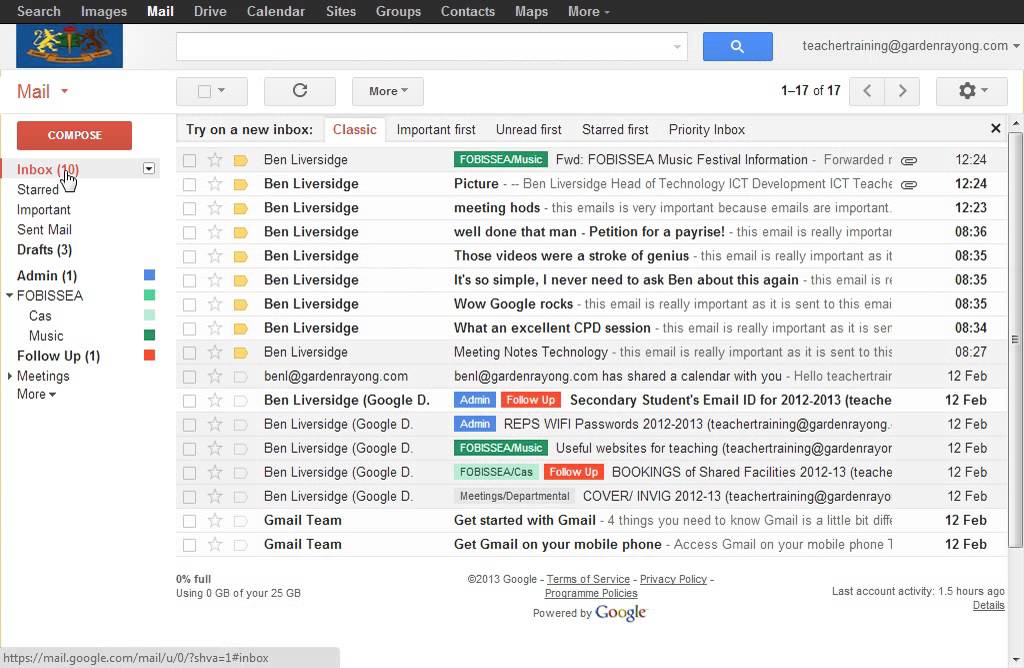
Task: Check the 'BOOKINGS of Shared Facilities' email
Action: point(189,473)
